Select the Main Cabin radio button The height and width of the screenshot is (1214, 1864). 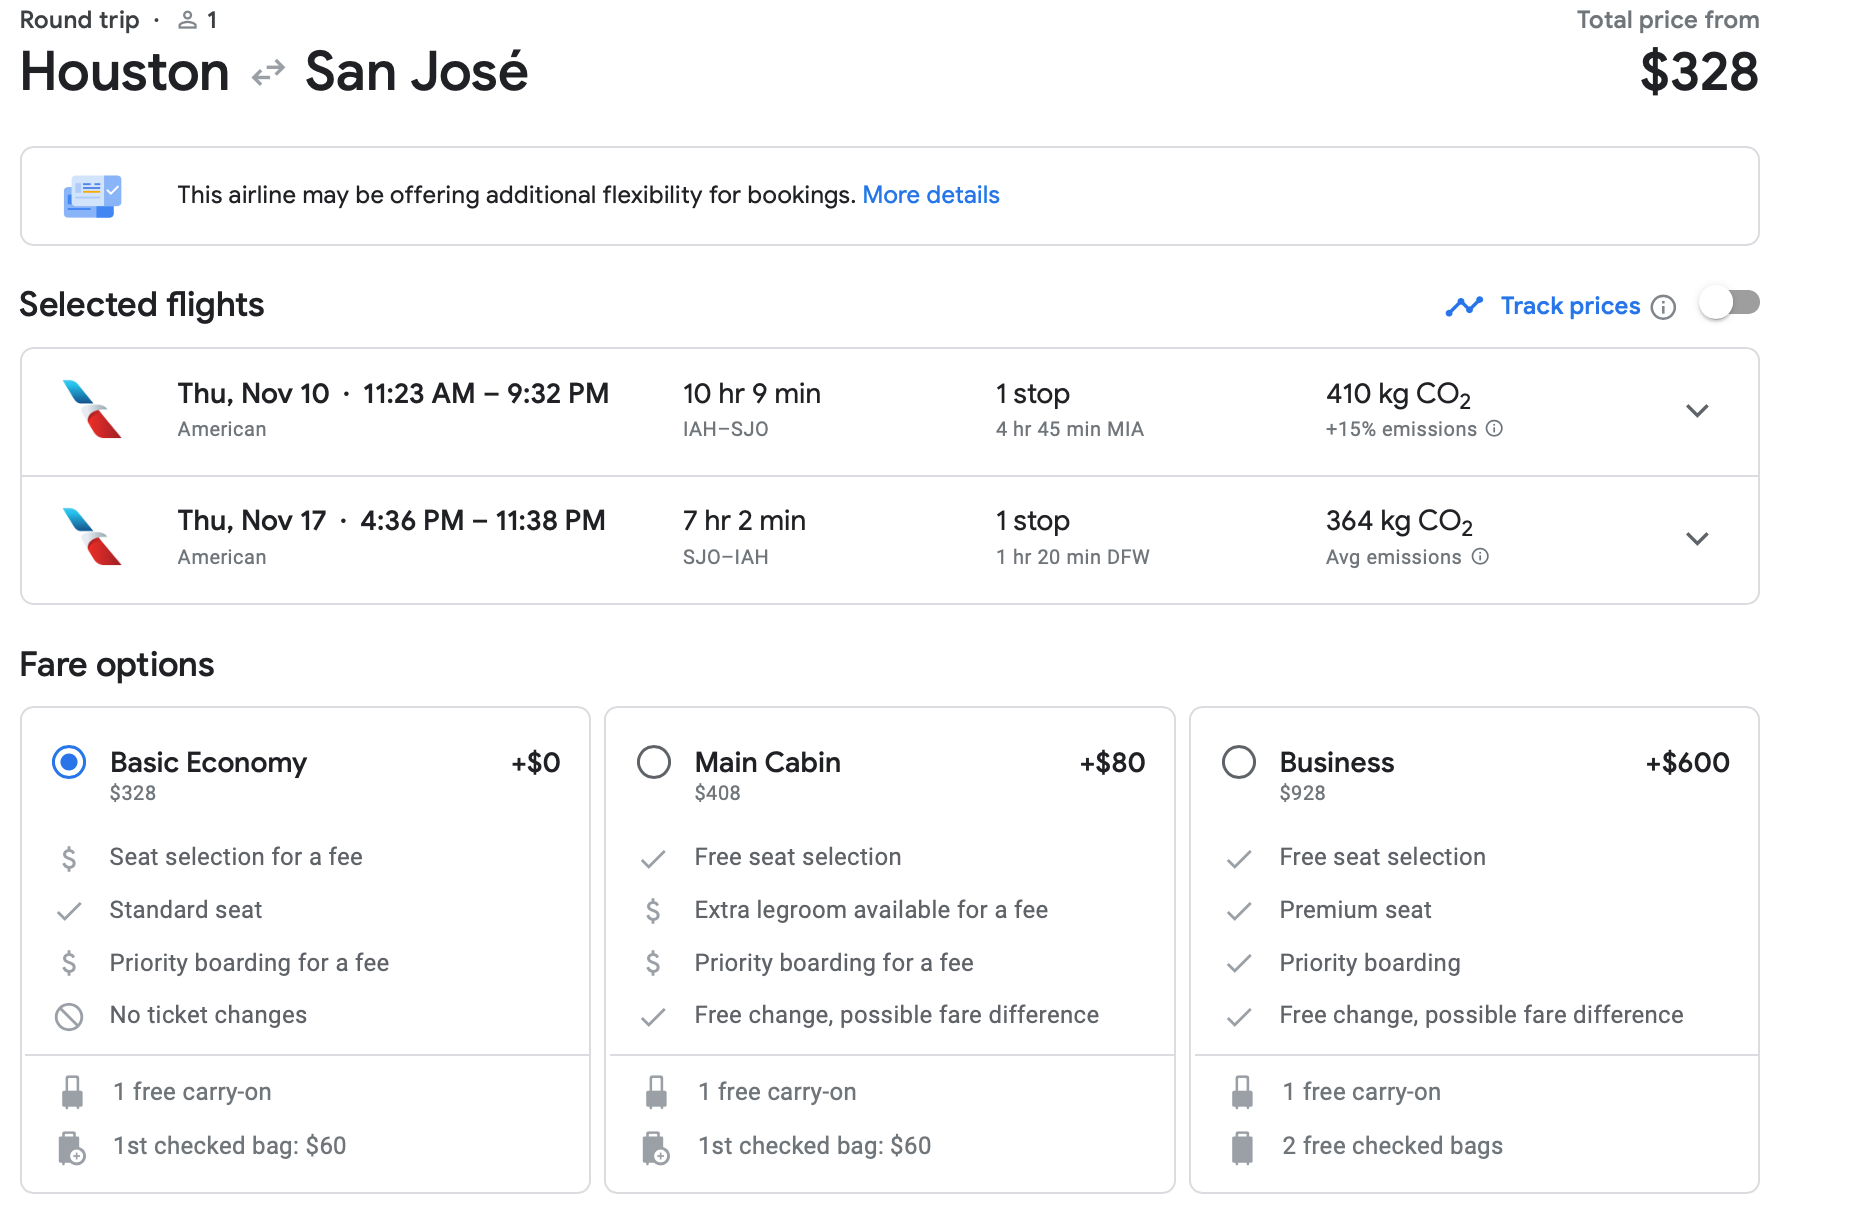tap(654, 763)
